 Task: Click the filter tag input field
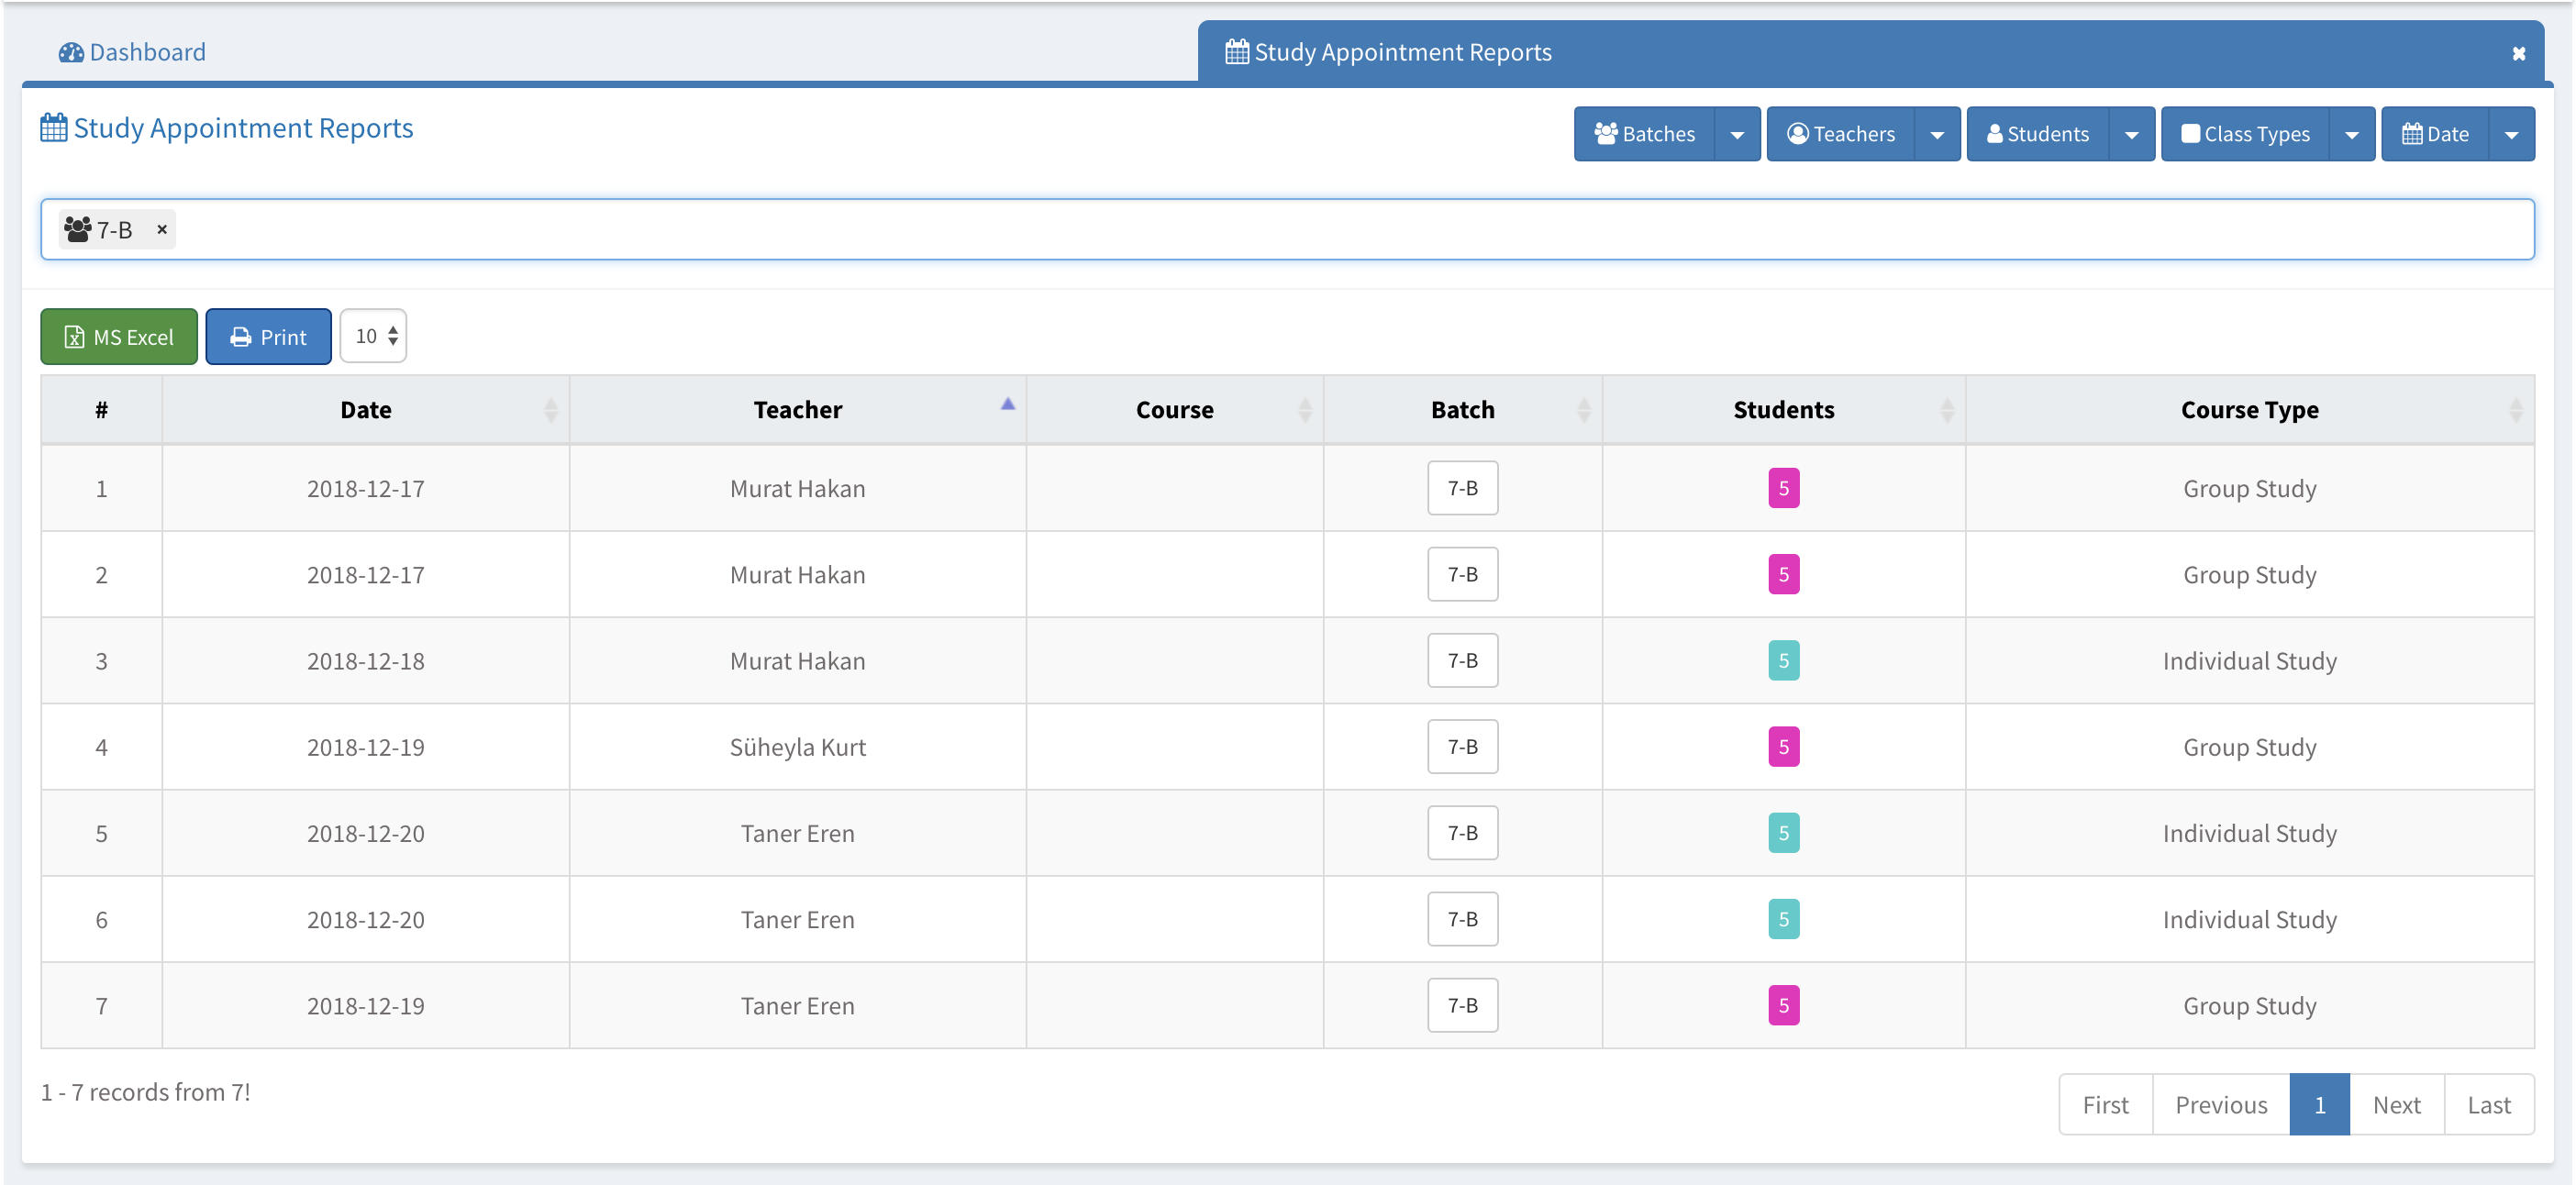pos(1300,229)
